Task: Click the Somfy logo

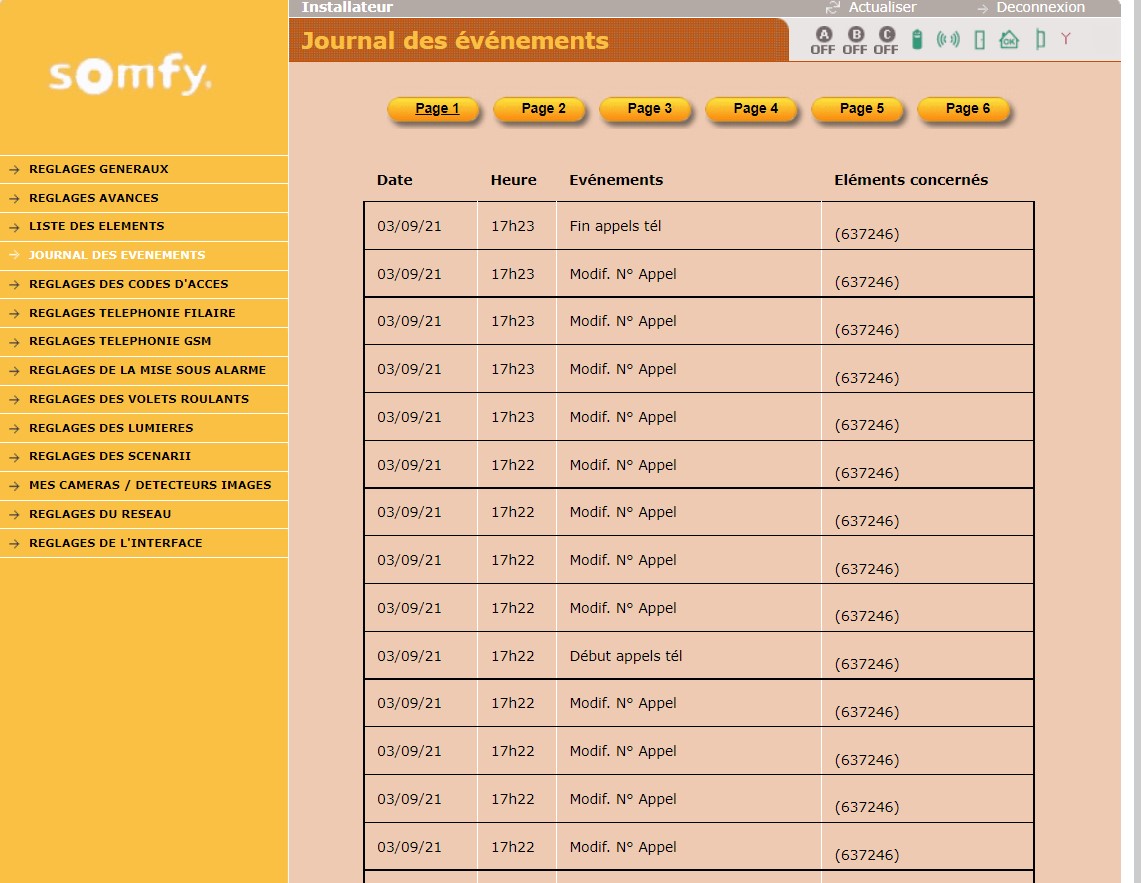Action: pyautogui.click(x=130, y=77)
